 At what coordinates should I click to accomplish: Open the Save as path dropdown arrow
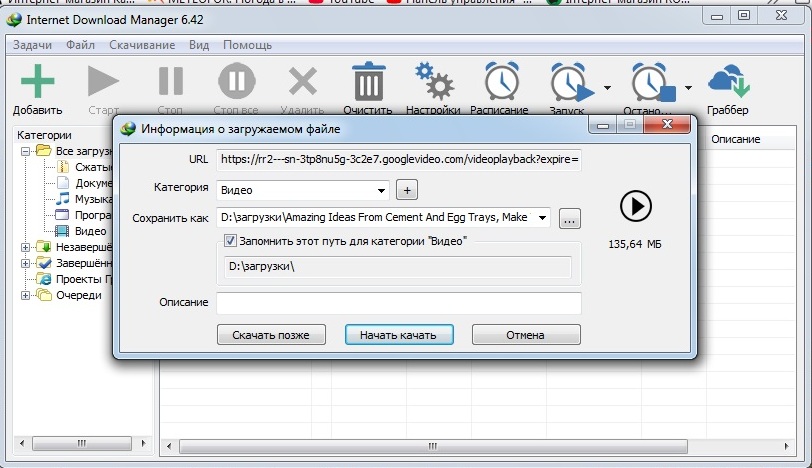tap(542, 217)
